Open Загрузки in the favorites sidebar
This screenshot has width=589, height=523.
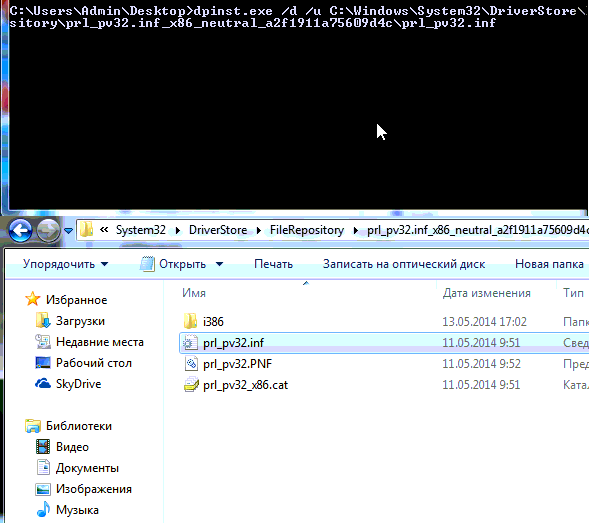pos(80,321)
